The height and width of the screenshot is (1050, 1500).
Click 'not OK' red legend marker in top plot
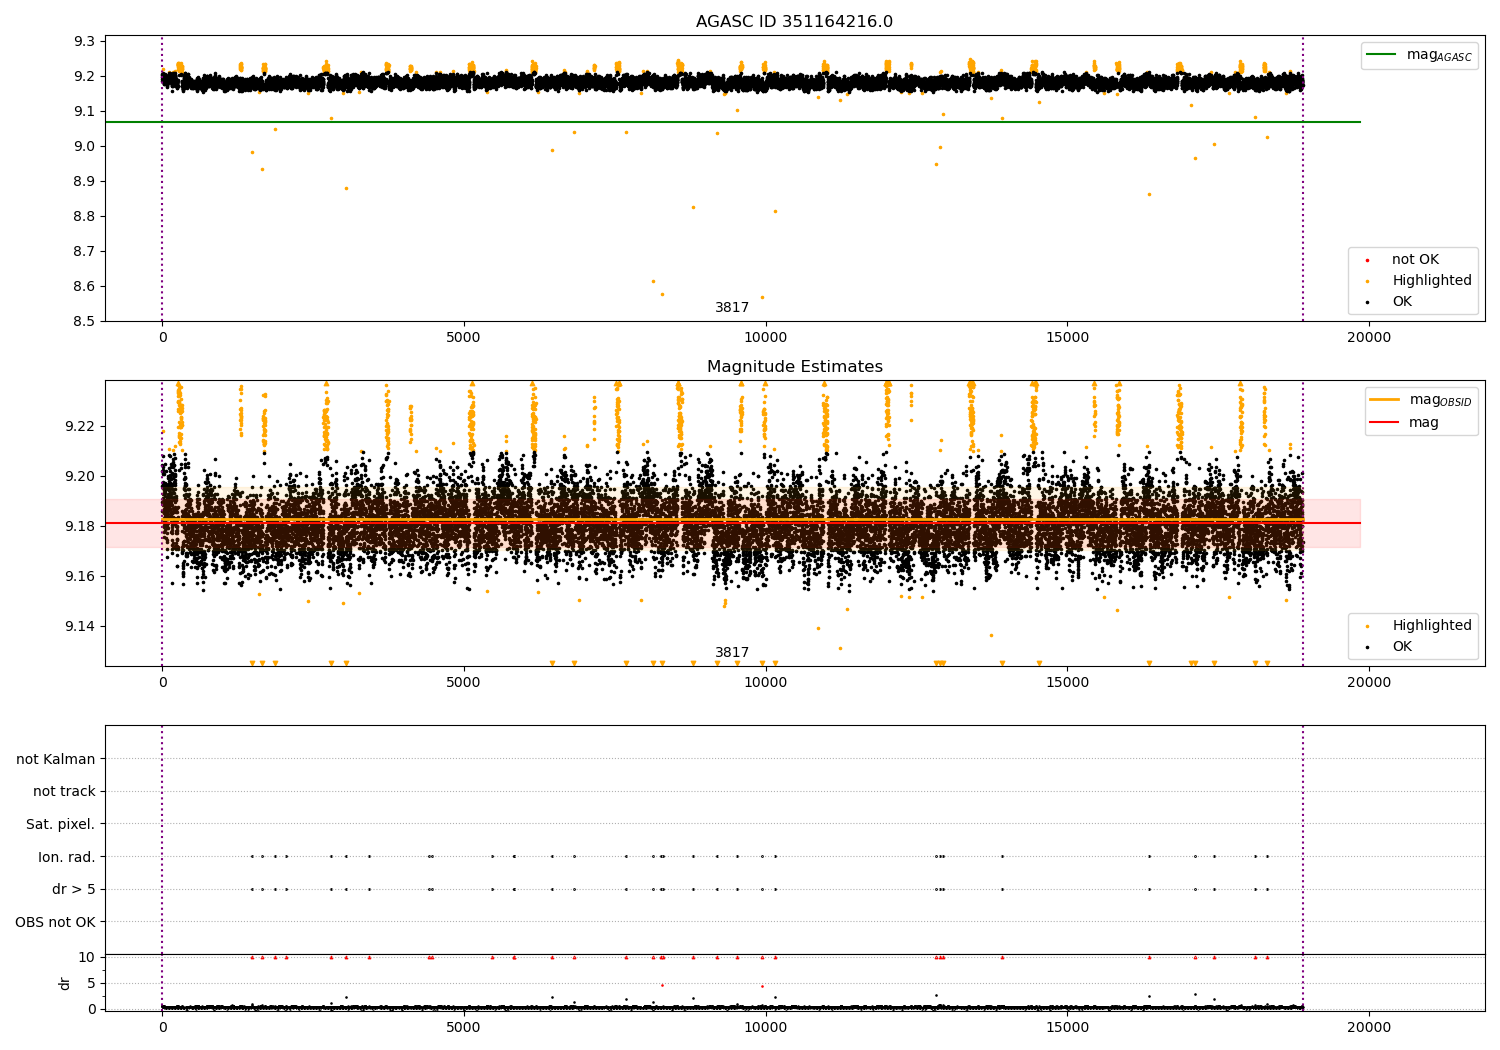(x=1367, y=260)
